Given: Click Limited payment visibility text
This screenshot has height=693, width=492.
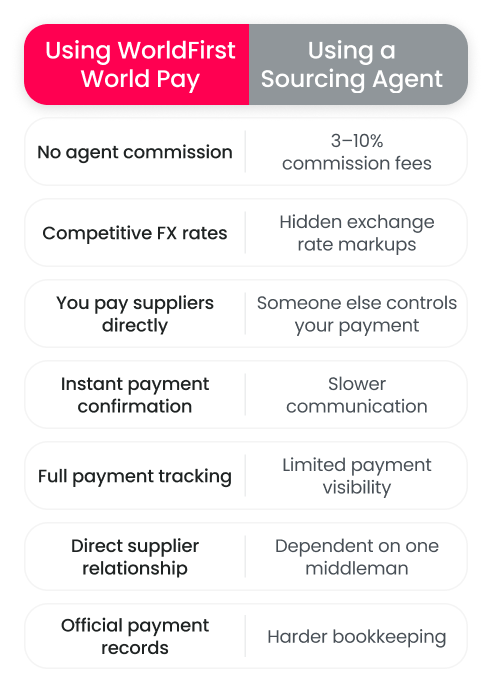Looking at the screenshot, I should (x=357, y=476).
